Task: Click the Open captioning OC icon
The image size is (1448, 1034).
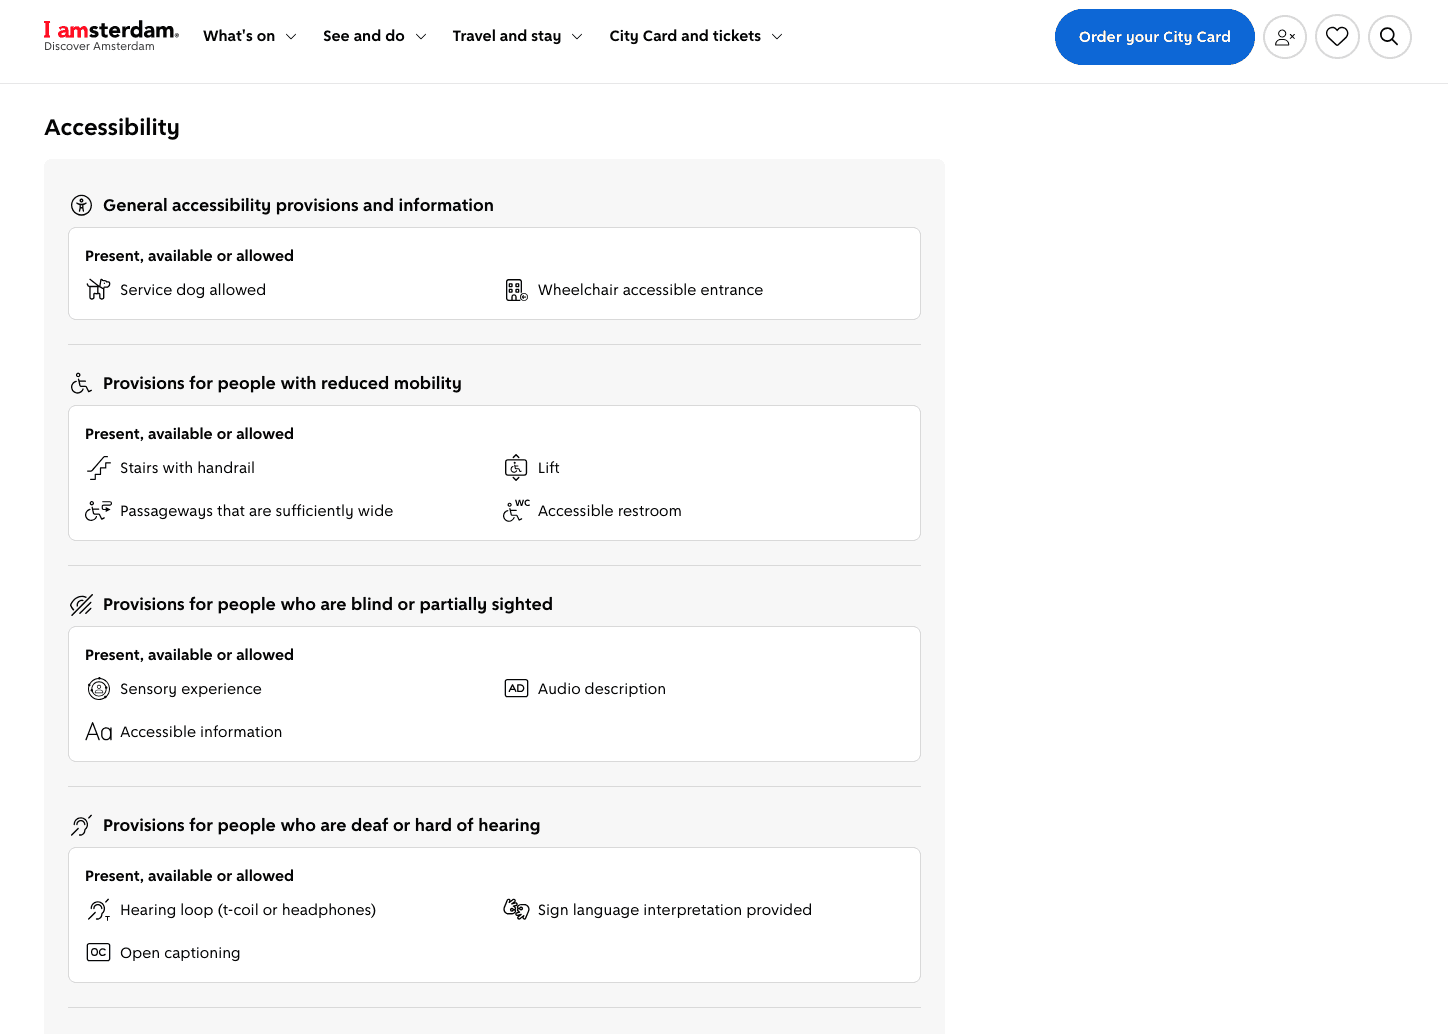Action: (98, 952)
